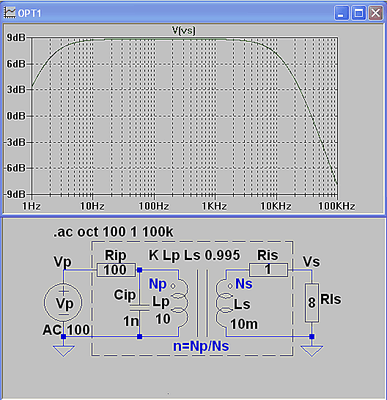Click the Vs net label
Viewport: 387px width, 400px height.
[311, 262]
